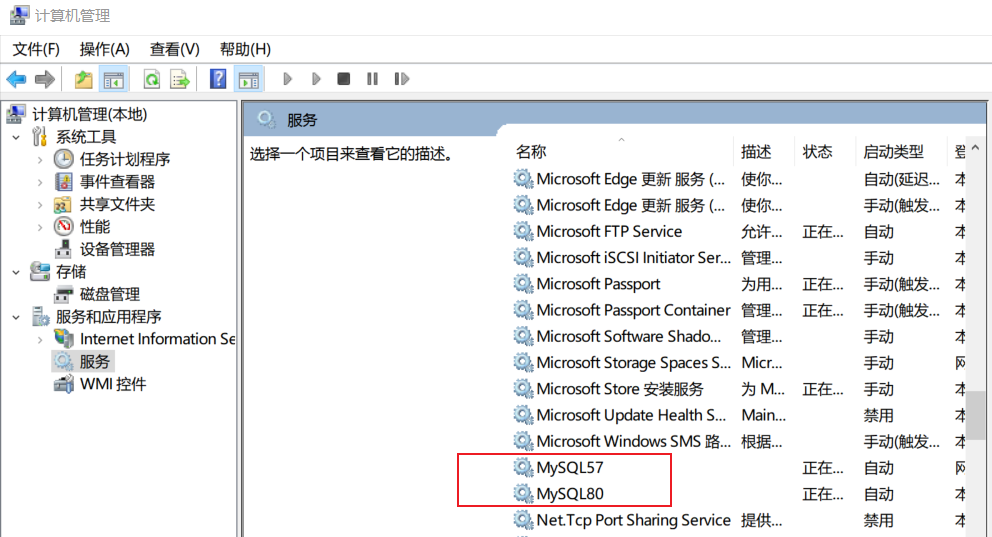Select Microsoft Windows SMS 路由器 row

coord(633,441)
